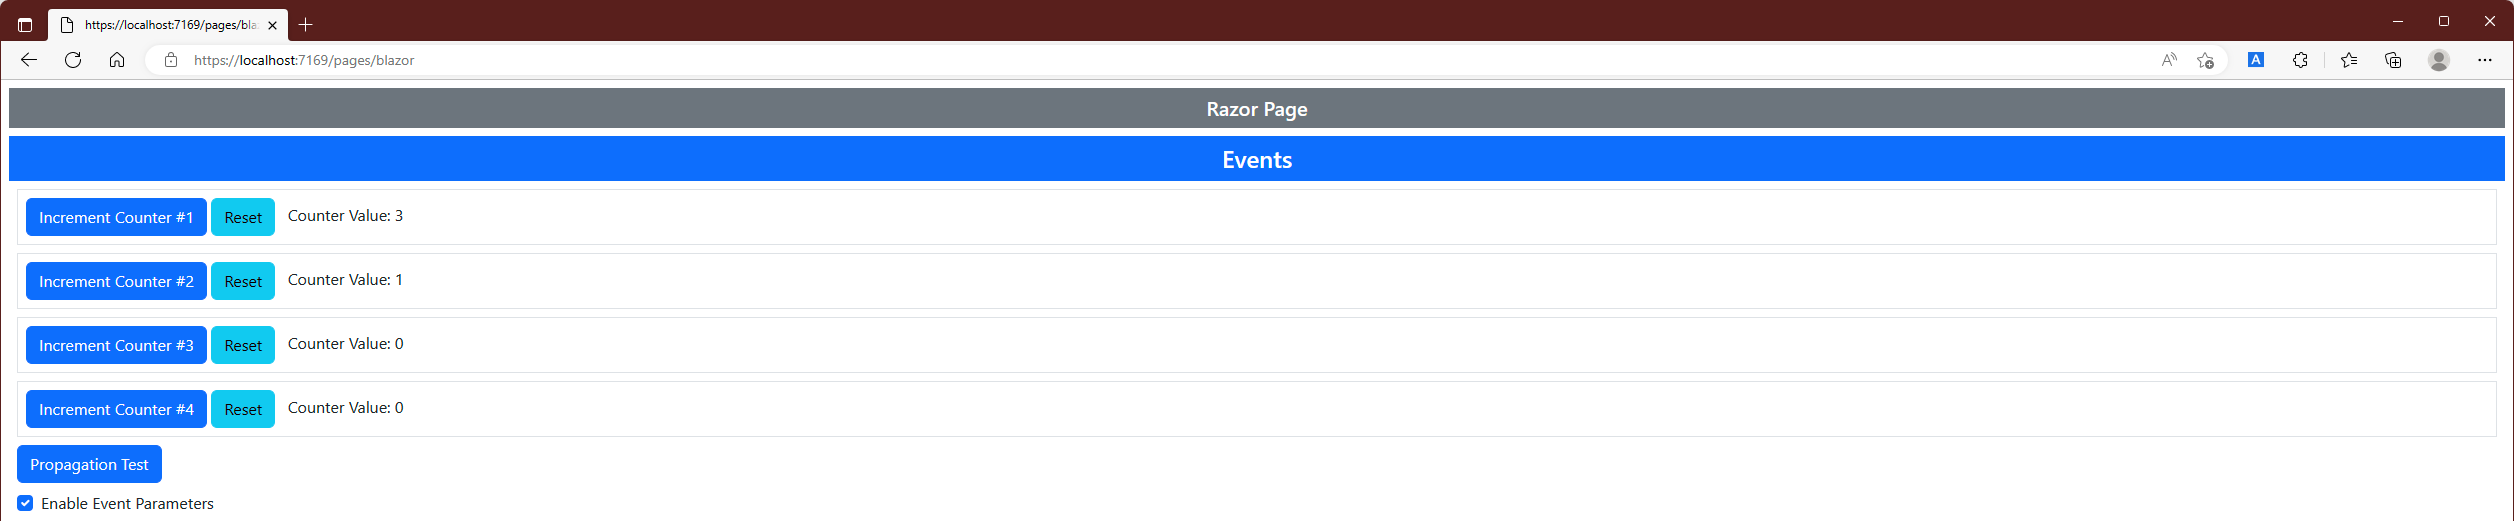Click the Enable Event Parameters label
The image size is (2514, 521).
[x=127, y=503]
